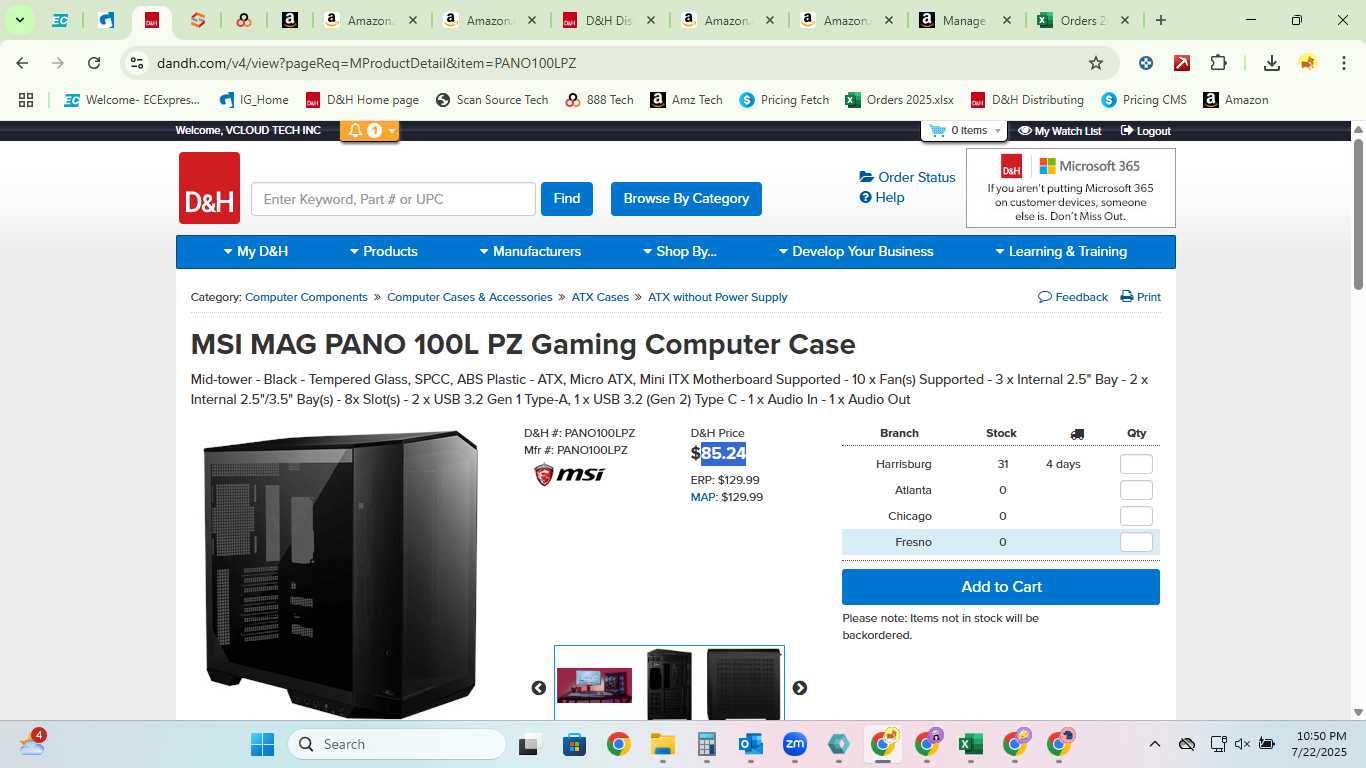1366x768 pixels.
Task: Open the Chrome tab search dropdown
Action: [19, 20]
